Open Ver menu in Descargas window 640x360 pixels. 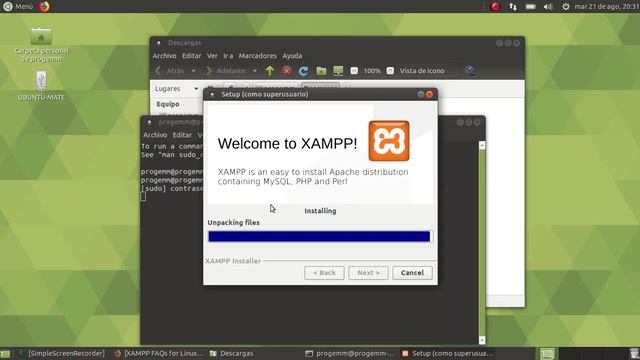click(212, 56)
